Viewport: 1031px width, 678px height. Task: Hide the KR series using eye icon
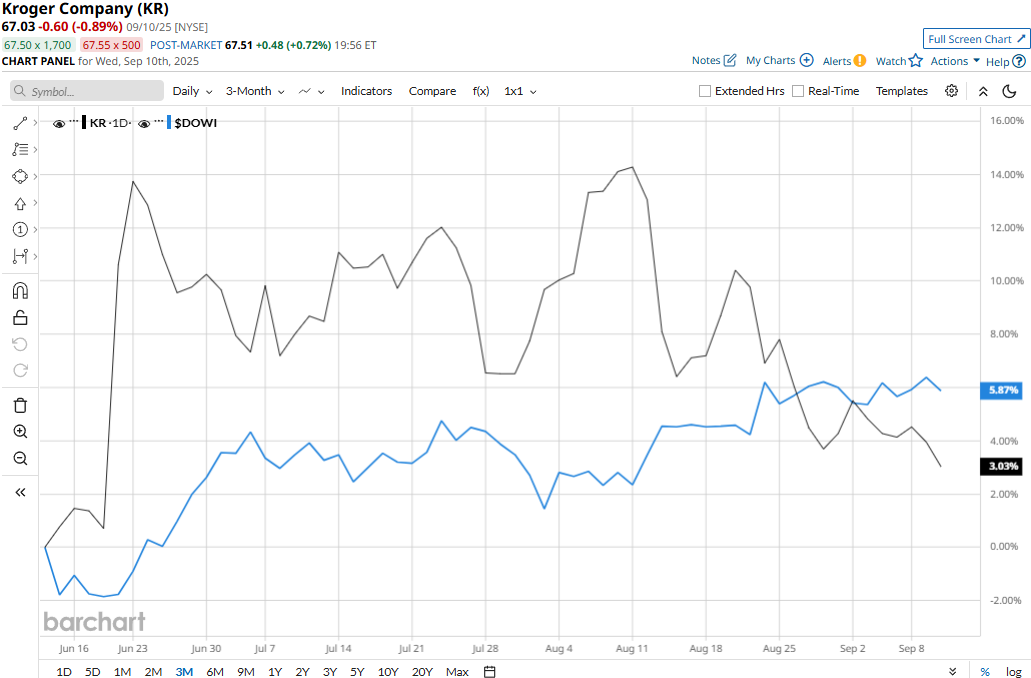pos(59,123)
